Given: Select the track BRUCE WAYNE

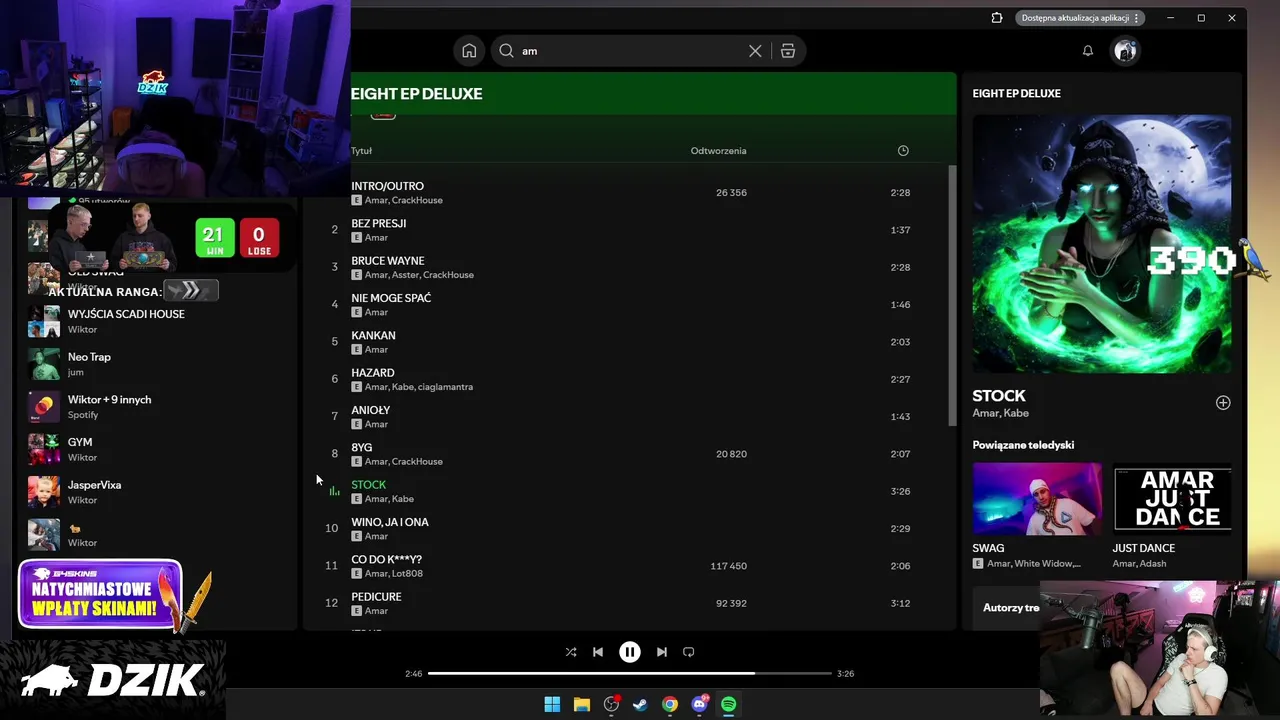Looking at the screenshot, I should (x=387, y=261).
